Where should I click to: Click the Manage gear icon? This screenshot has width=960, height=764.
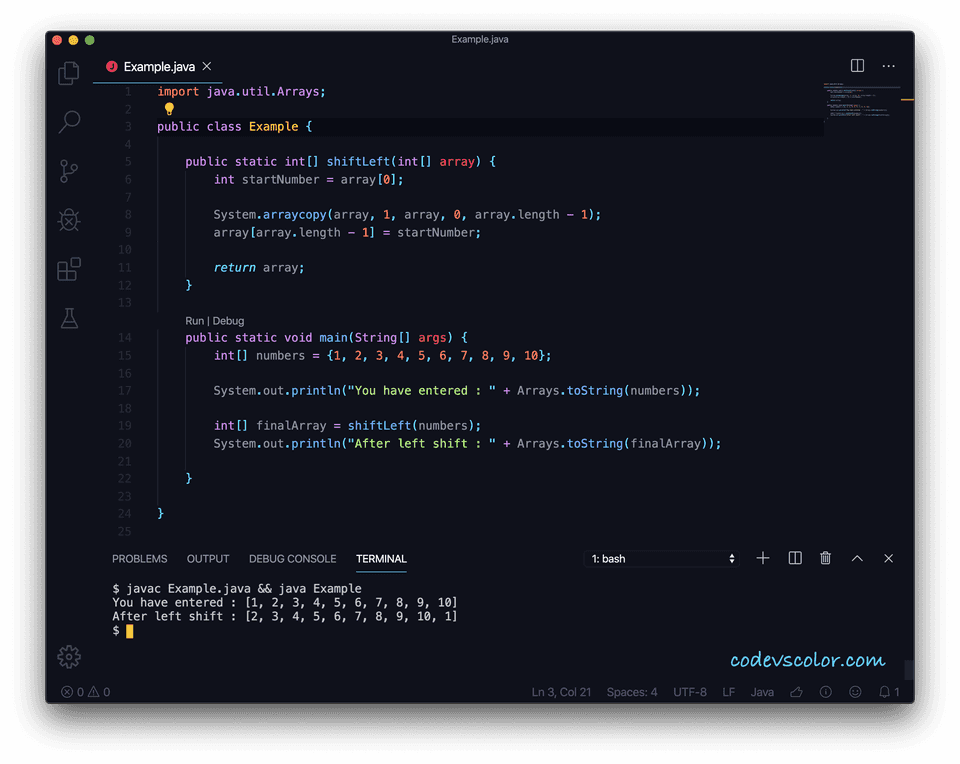click(69, 657)
